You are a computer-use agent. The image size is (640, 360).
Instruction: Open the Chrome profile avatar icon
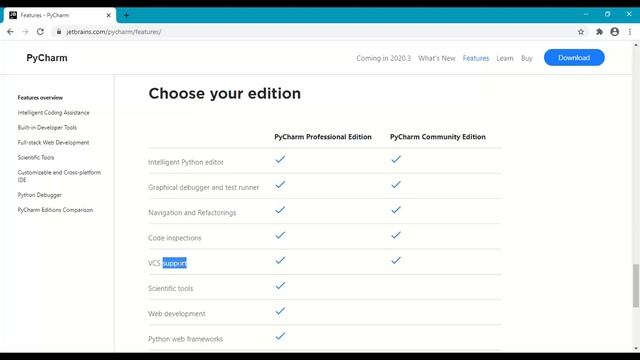615,31
